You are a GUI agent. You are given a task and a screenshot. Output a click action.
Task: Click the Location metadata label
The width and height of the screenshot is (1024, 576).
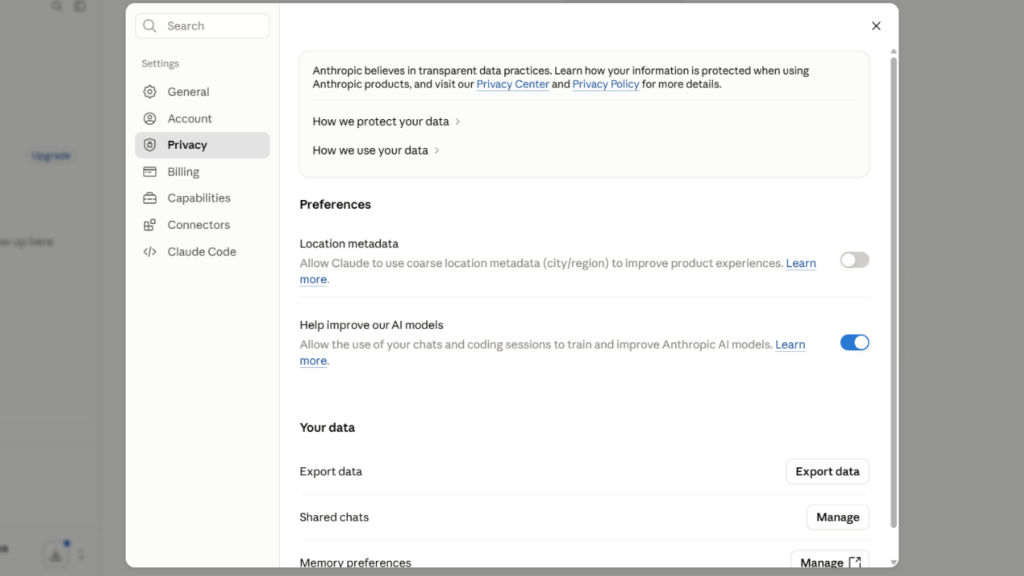(349, 244)
